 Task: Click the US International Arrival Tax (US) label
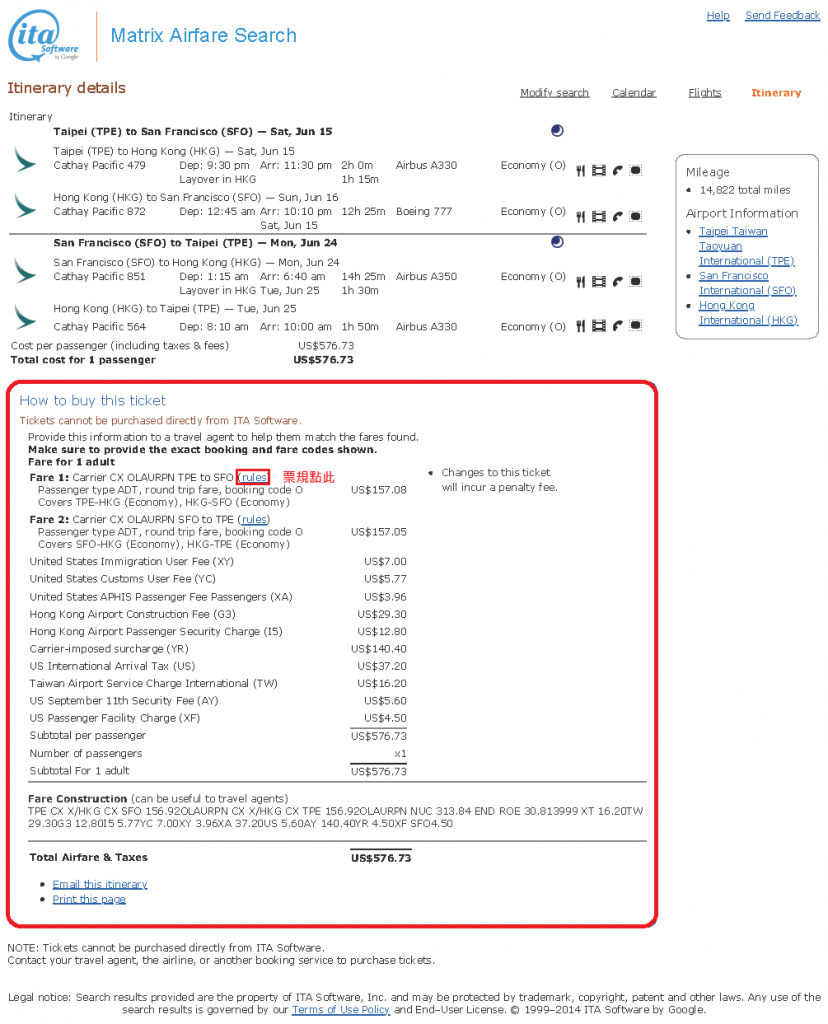click(x=112, y=666)
